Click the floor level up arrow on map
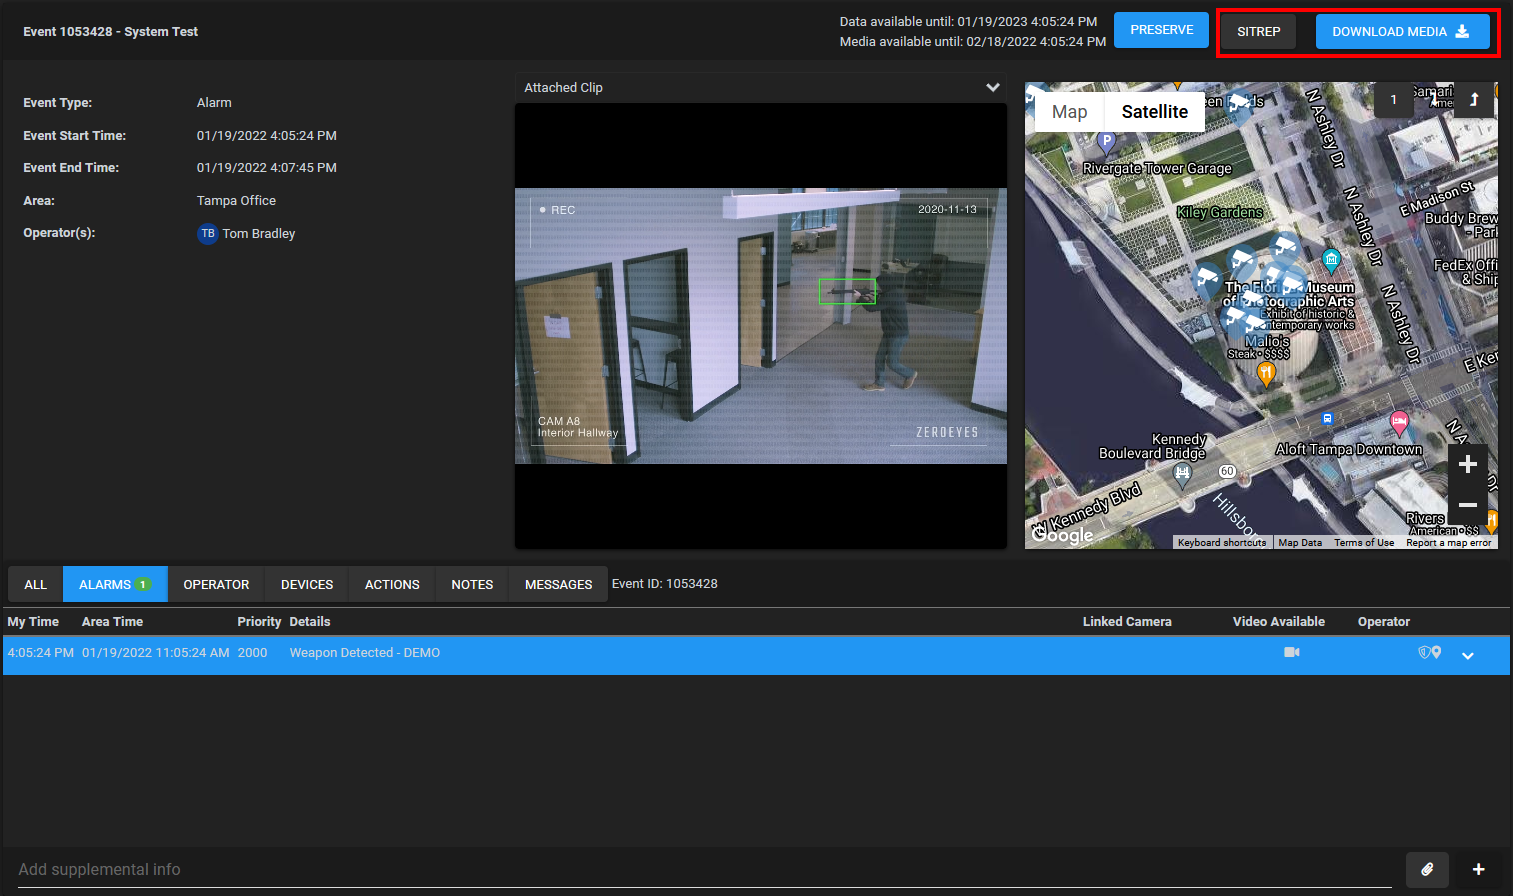1513x896 pixels. pyautogui.click(x=1474, y=99)
